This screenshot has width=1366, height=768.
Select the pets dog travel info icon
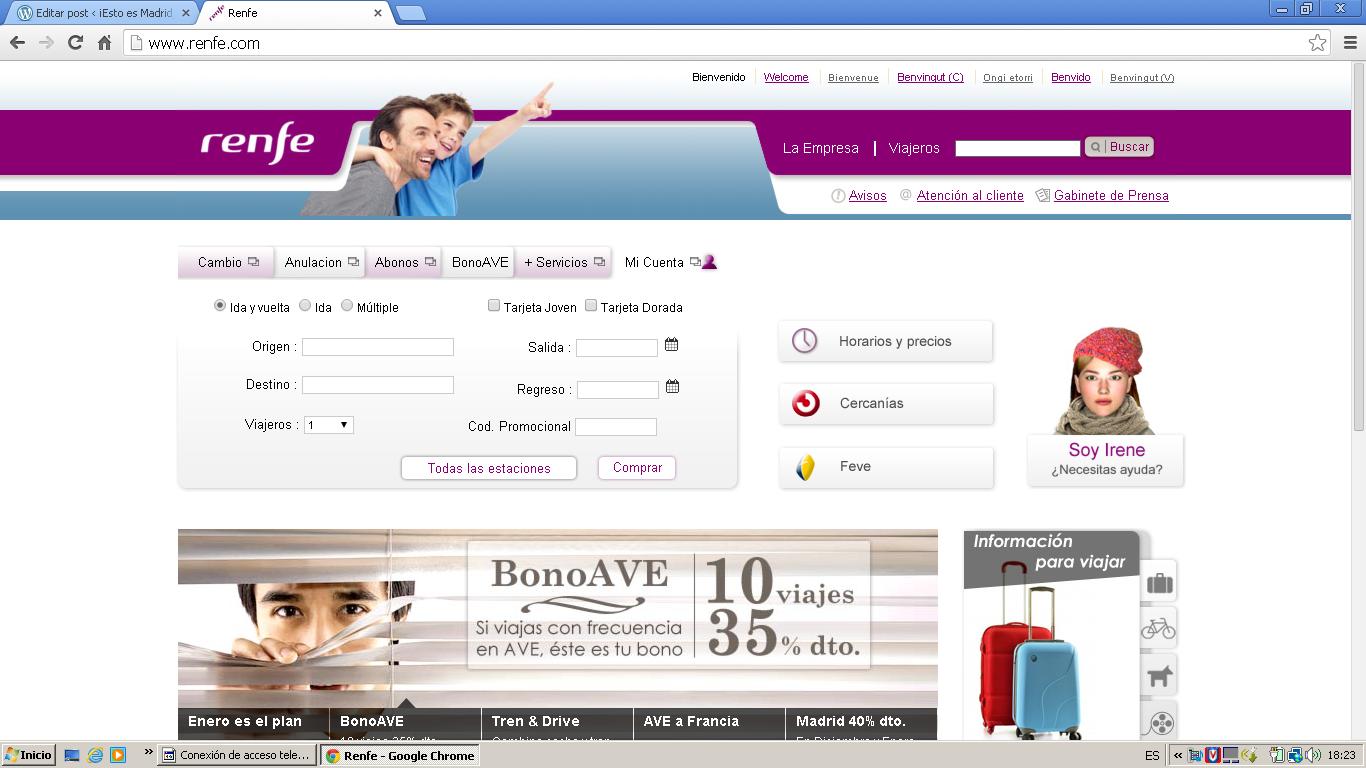1158,676
